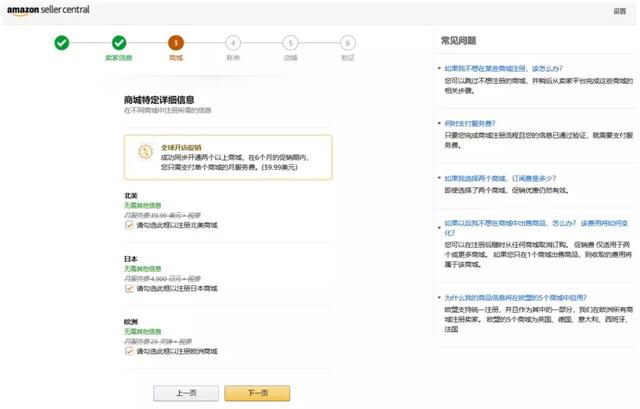
Task: Click the struck-through 4,900 日元 monthly fee
Action: (x=162, y=278)
